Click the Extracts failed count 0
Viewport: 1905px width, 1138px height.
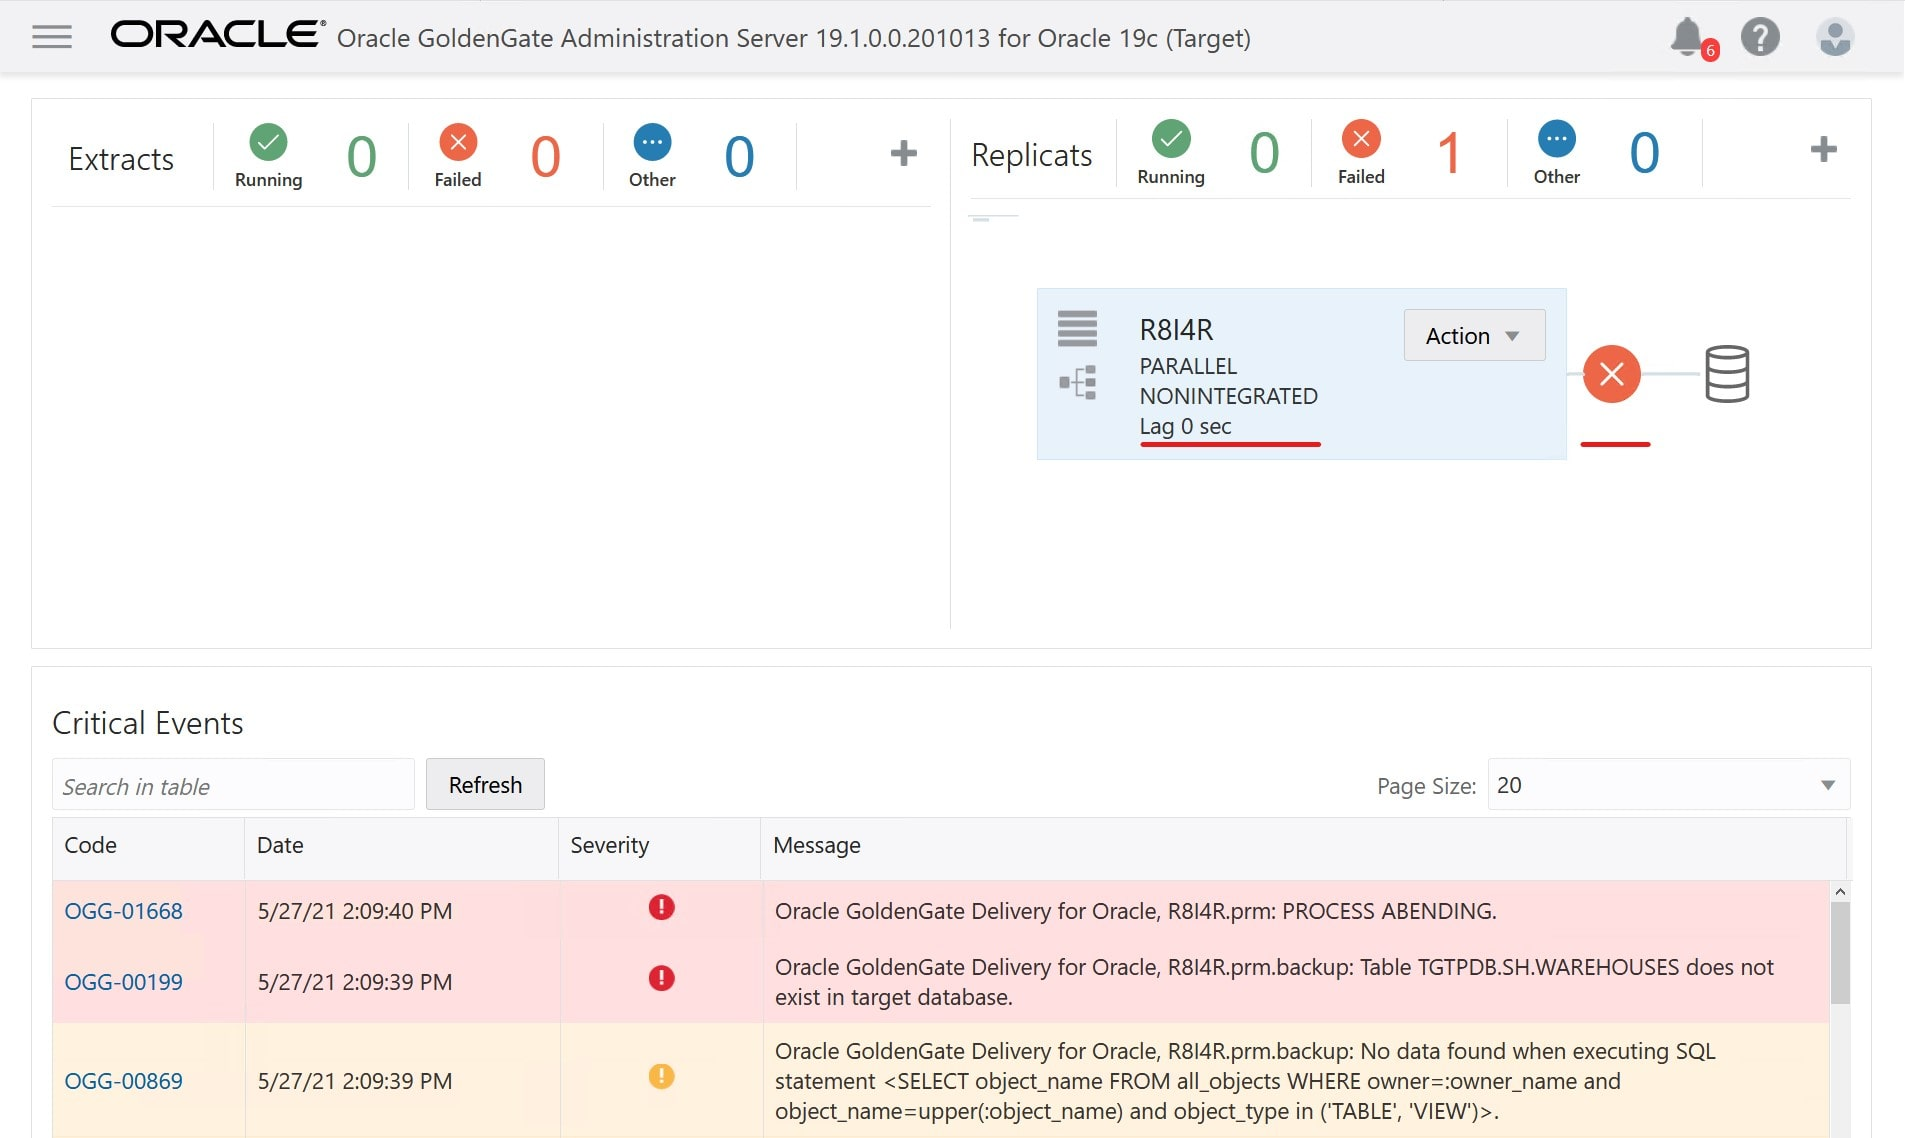point(545,157)
